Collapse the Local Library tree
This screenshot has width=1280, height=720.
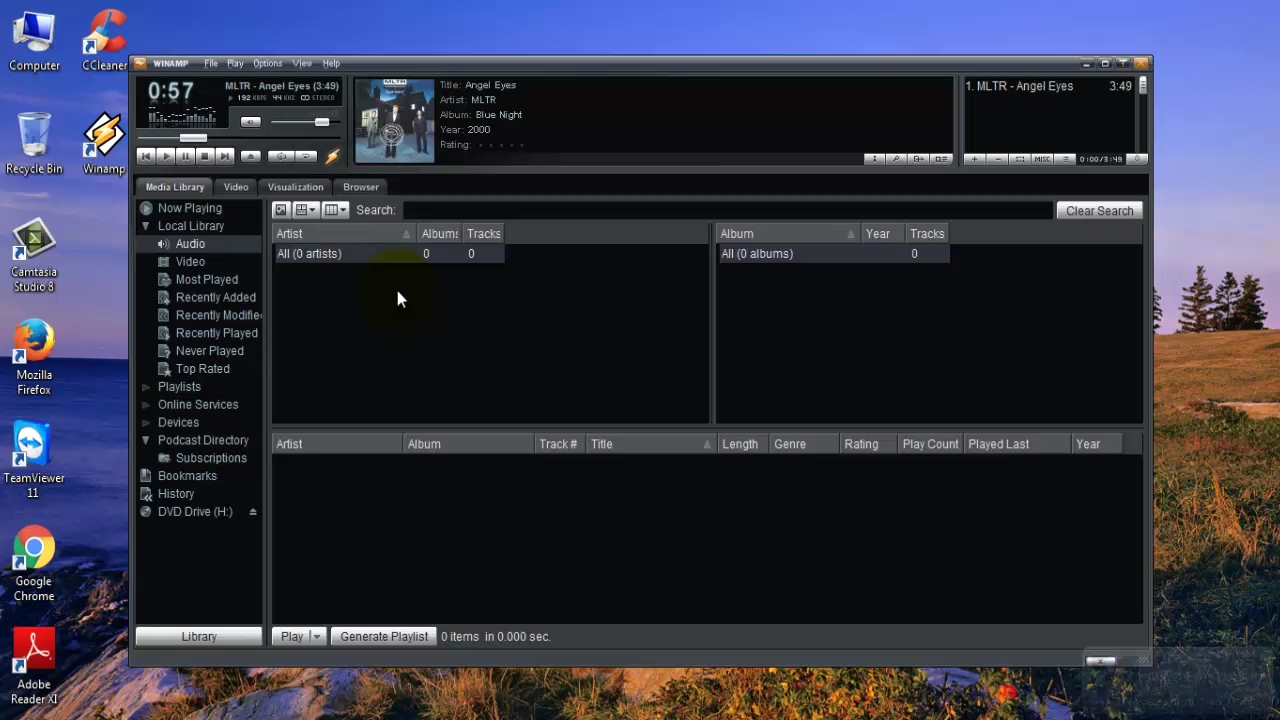pyautogui.click(x=146, y=226)
